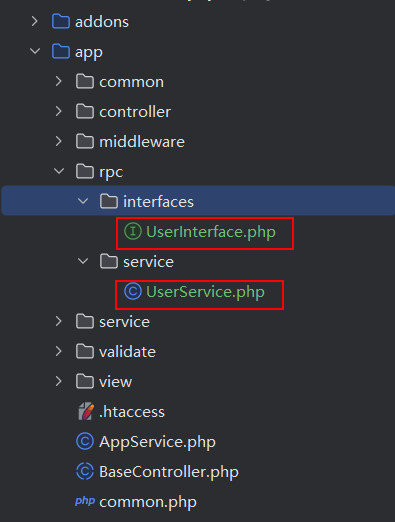
Task: Open the .htaccess file
Action: click(x=132, y=412)
